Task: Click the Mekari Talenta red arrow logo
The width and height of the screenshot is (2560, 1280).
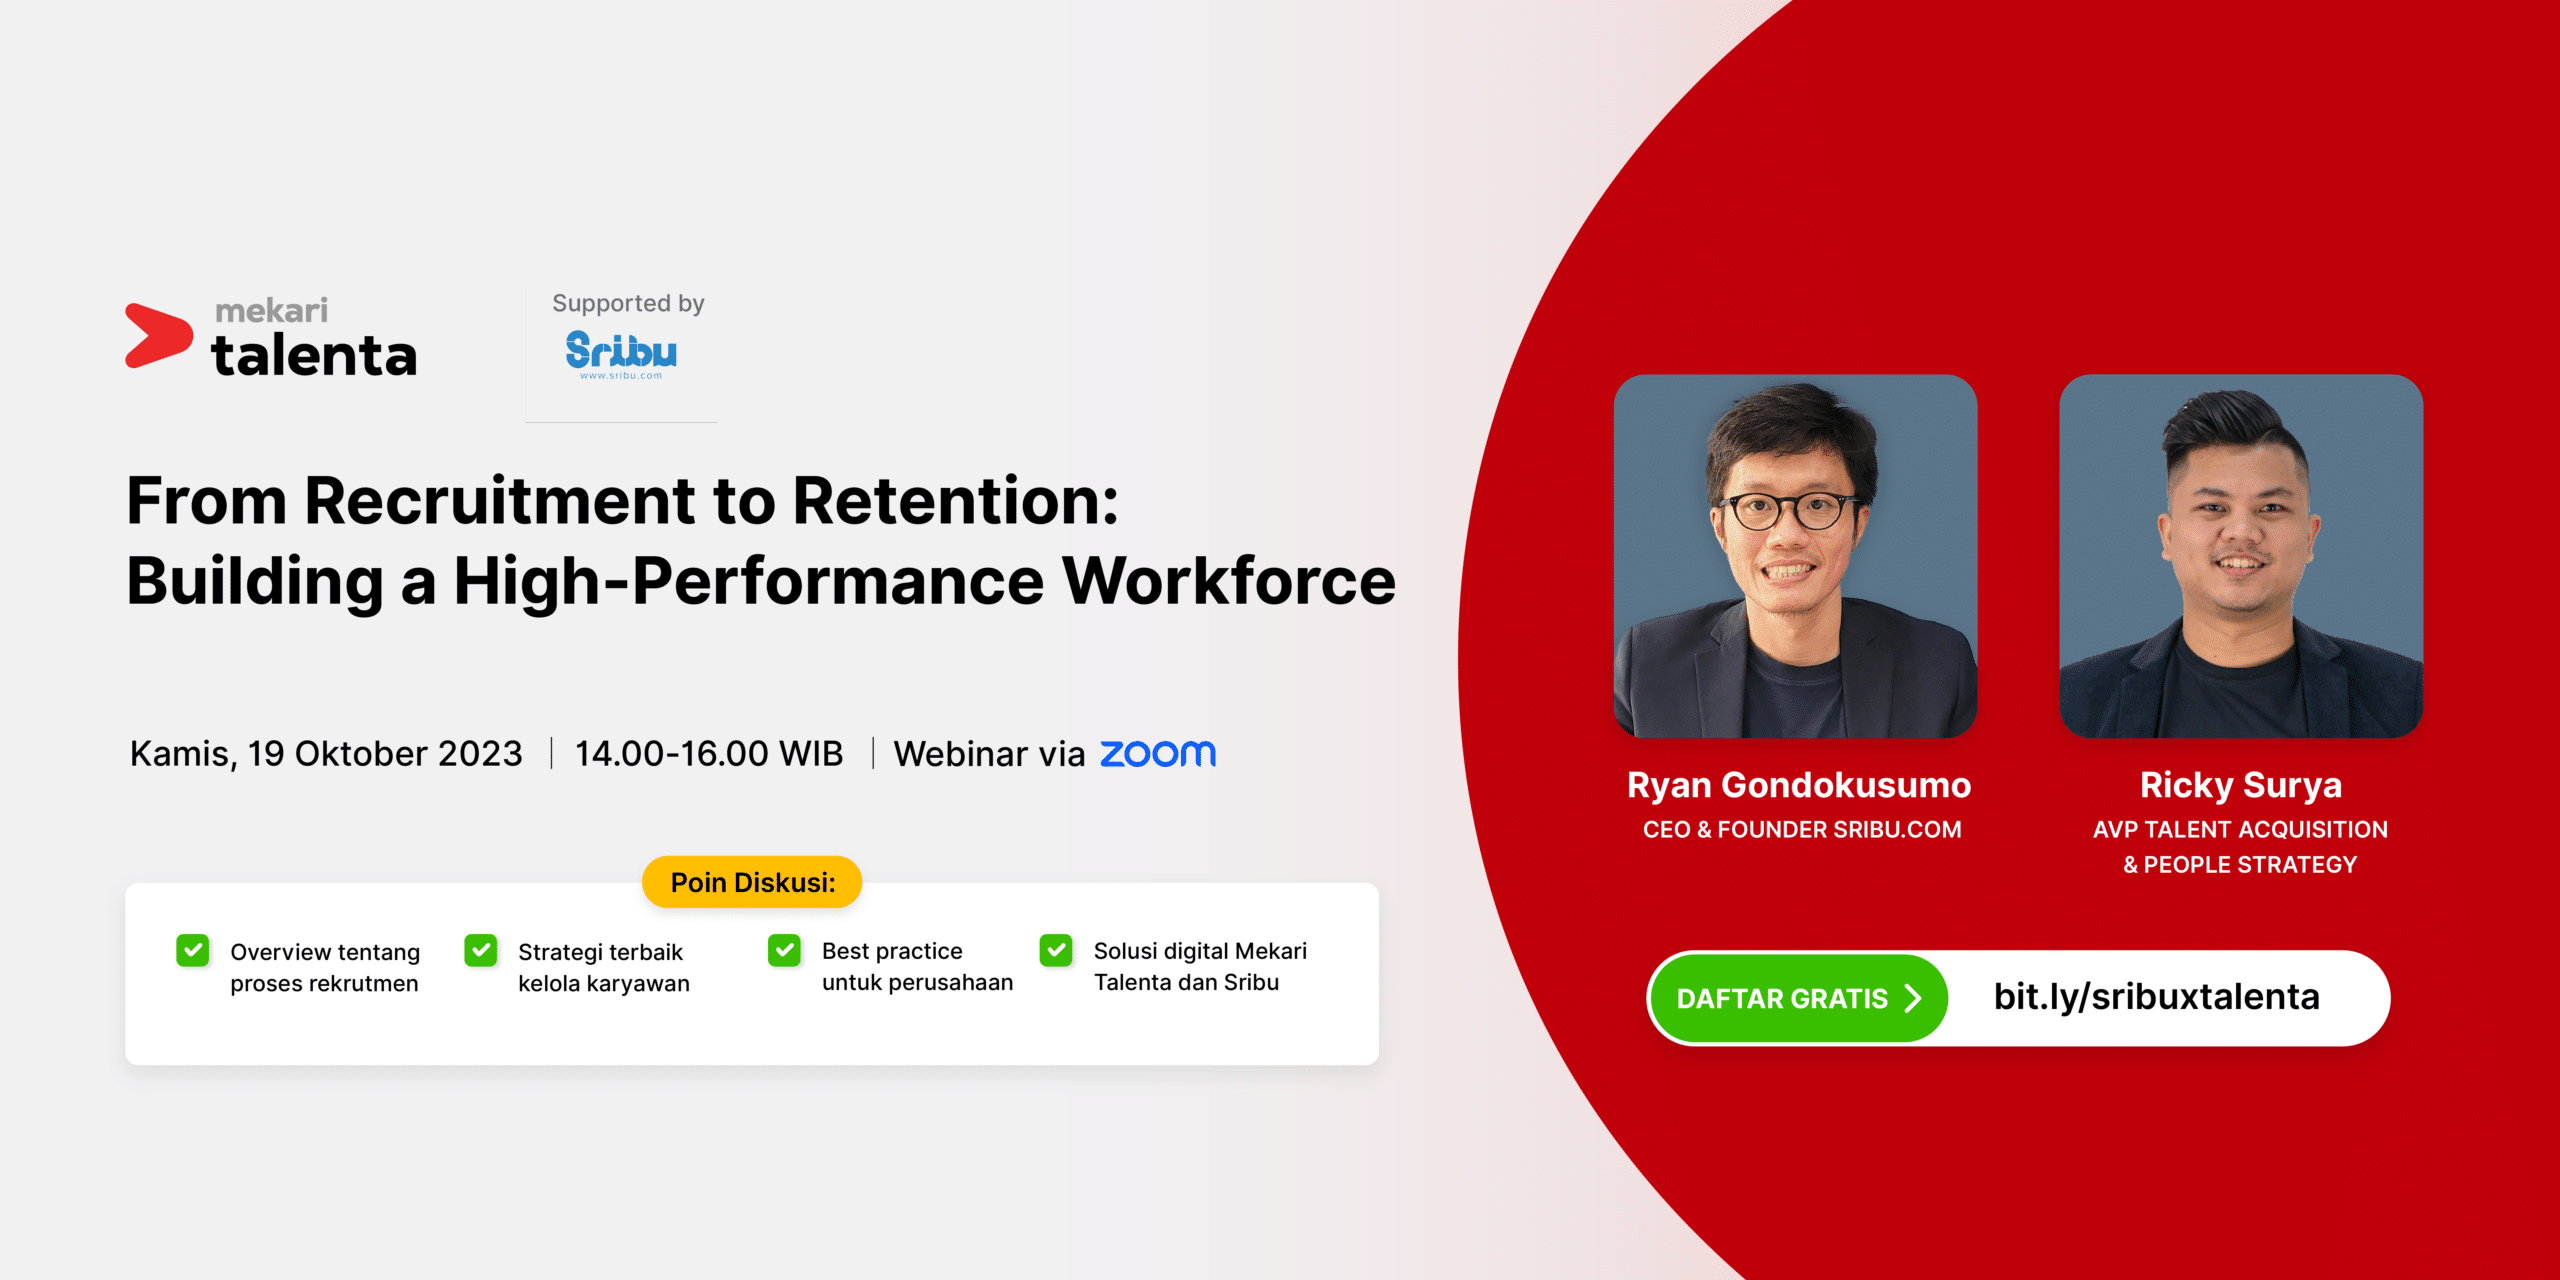Action: [158, 336]
